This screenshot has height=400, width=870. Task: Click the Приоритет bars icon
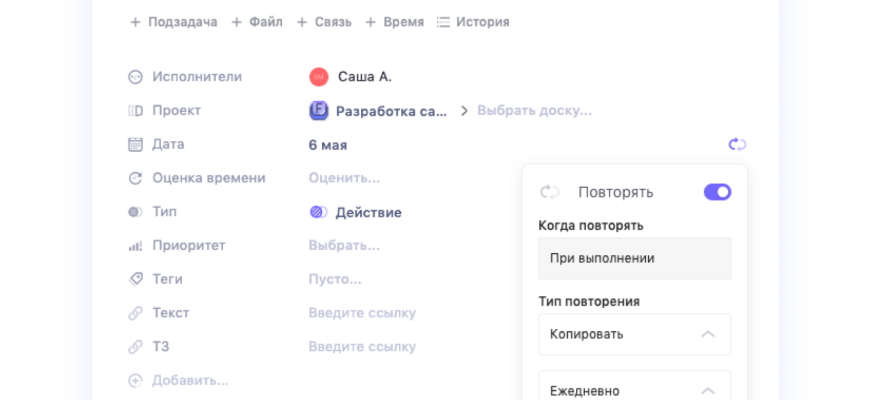(x=136, y=246)
